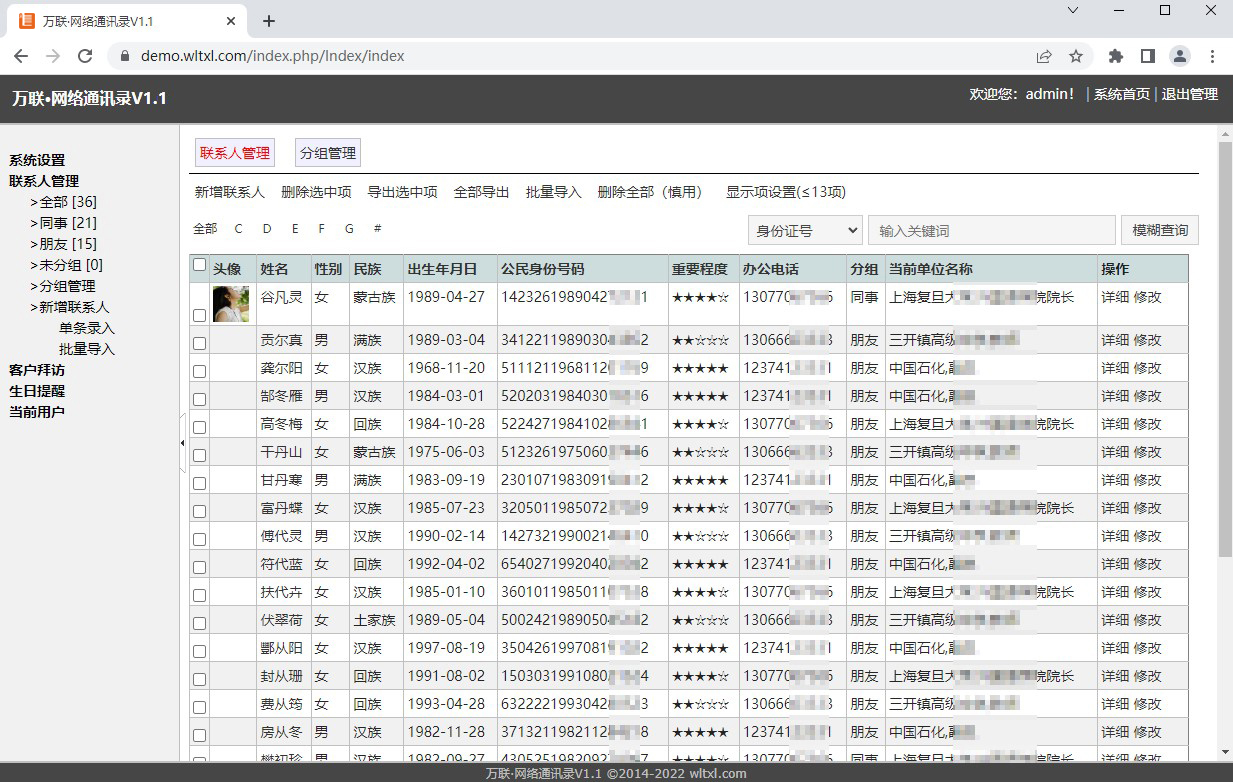Click 删除选中项 to delete selected contacts
This screenshot has height=782, width=1233.
click(317, 191)
